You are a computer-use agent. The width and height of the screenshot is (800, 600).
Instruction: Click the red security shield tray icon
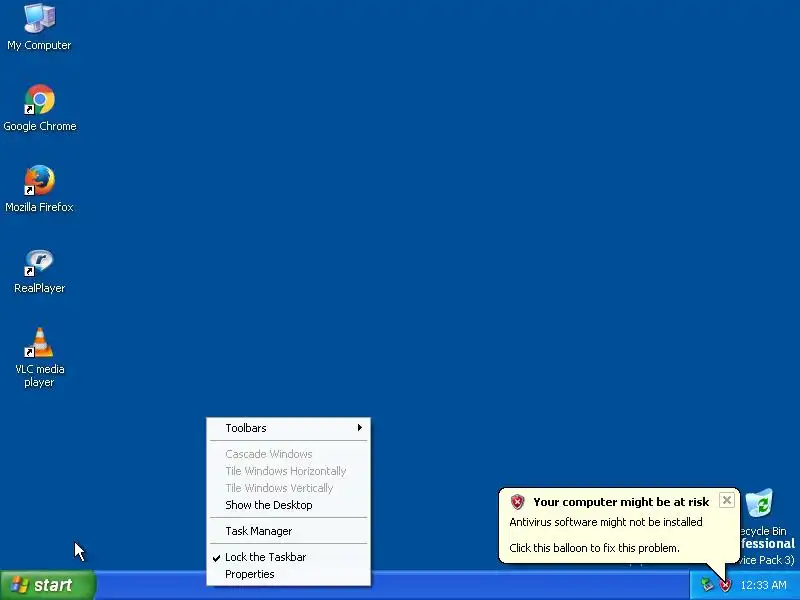(725, 585)
